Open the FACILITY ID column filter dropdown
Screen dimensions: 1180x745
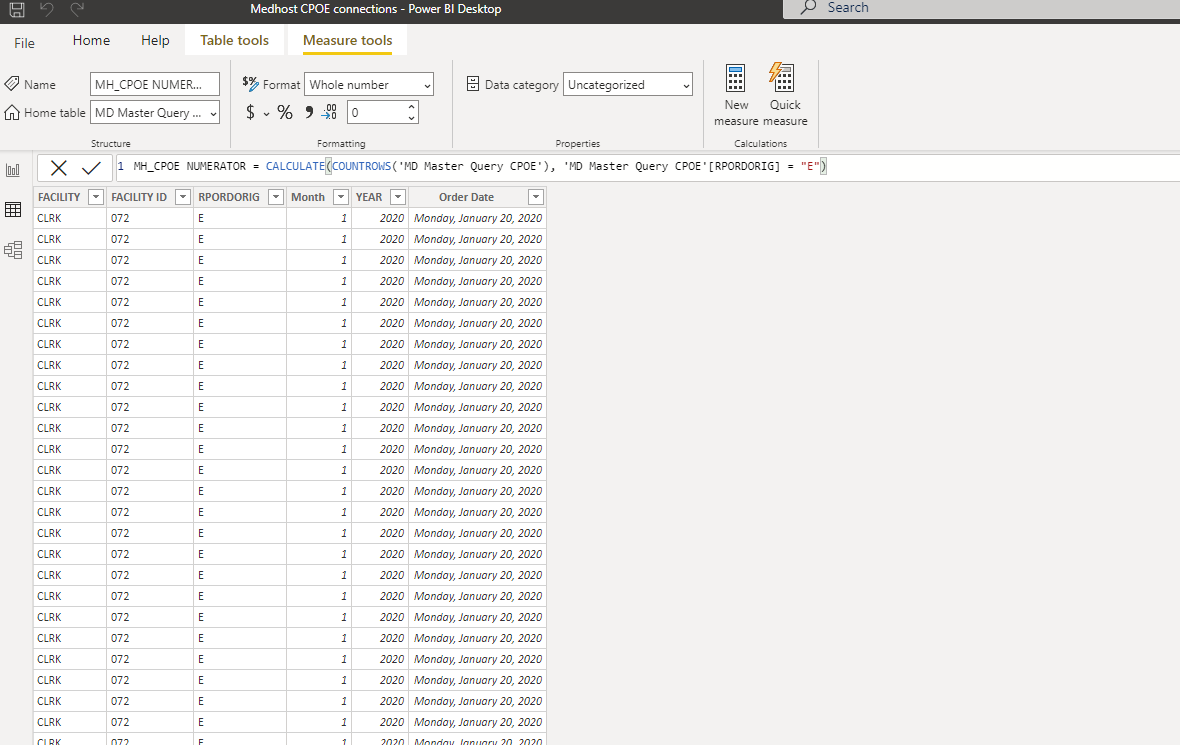(x=183, y=196)
